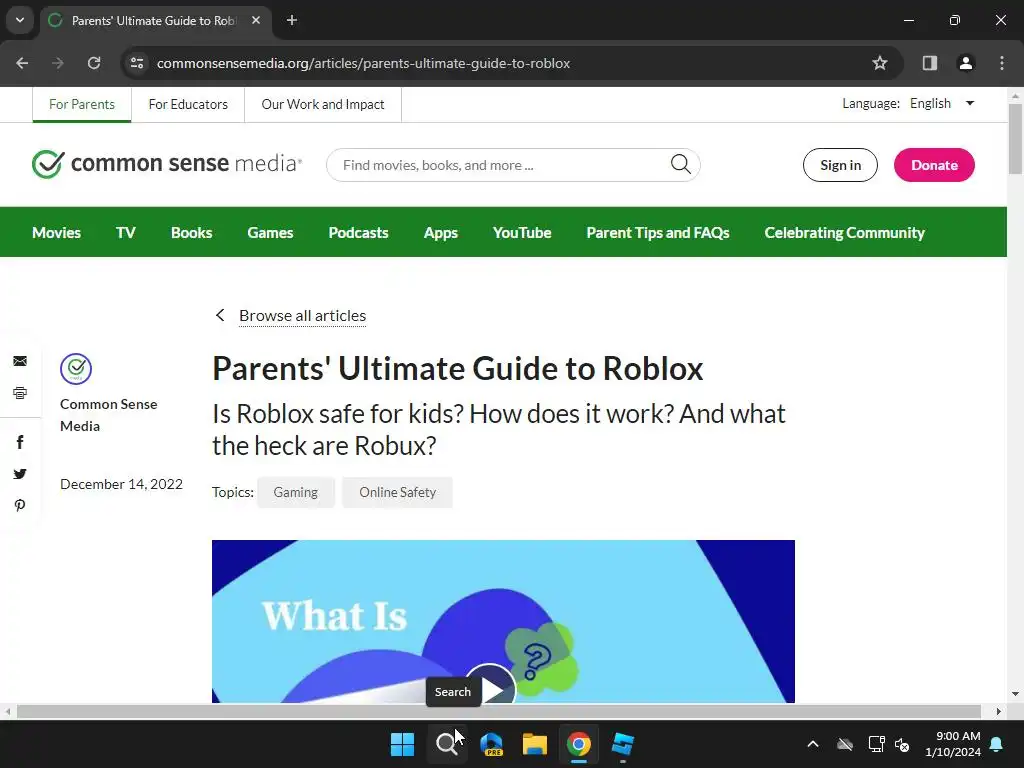Click the display/network tray icon

coord(876,744)
